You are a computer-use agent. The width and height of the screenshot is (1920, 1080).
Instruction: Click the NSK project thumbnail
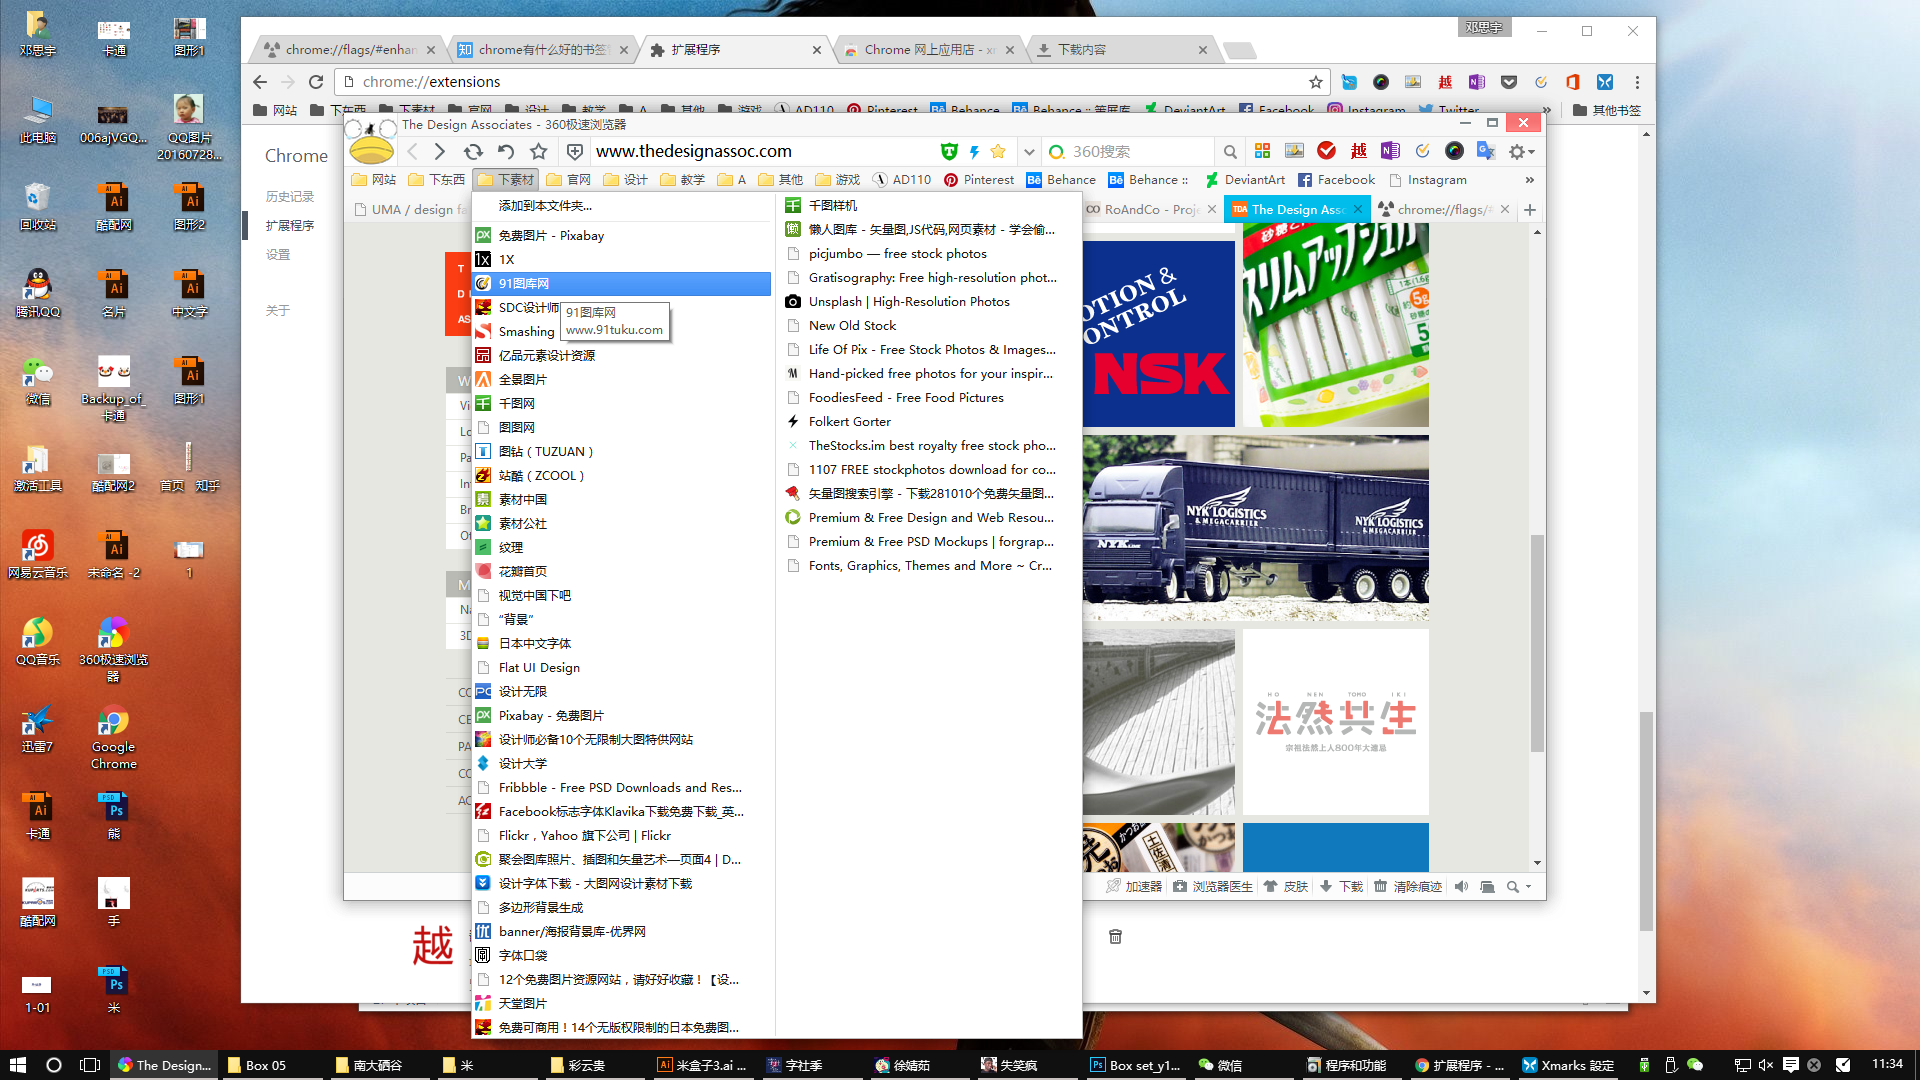click(1159, 334)
